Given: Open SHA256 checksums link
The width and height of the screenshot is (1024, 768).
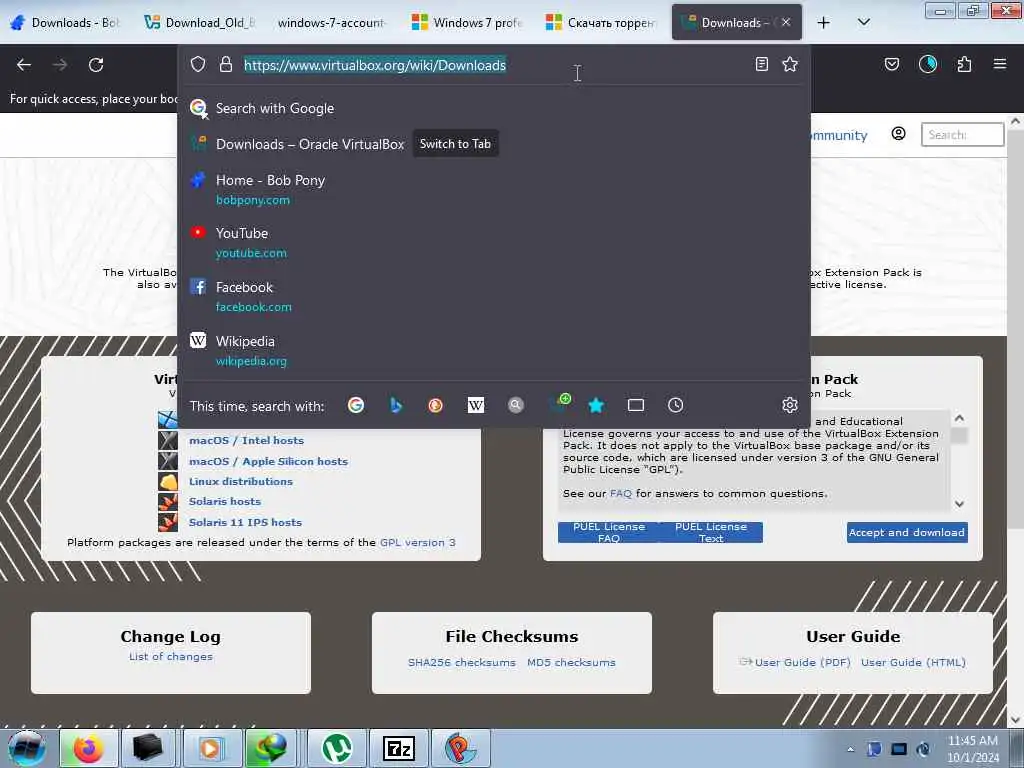Looking at the screenshot, I should (x=462, y=662).
